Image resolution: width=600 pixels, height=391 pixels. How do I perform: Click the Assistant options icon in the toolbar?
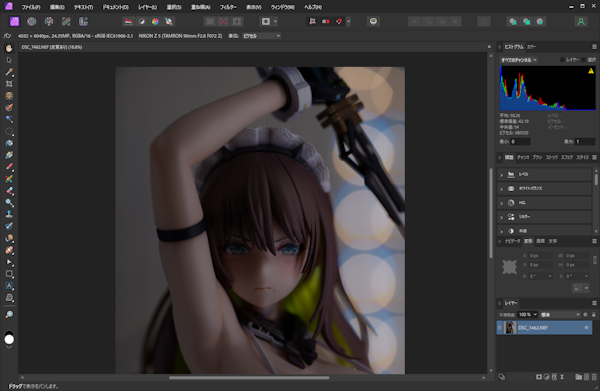373,21
